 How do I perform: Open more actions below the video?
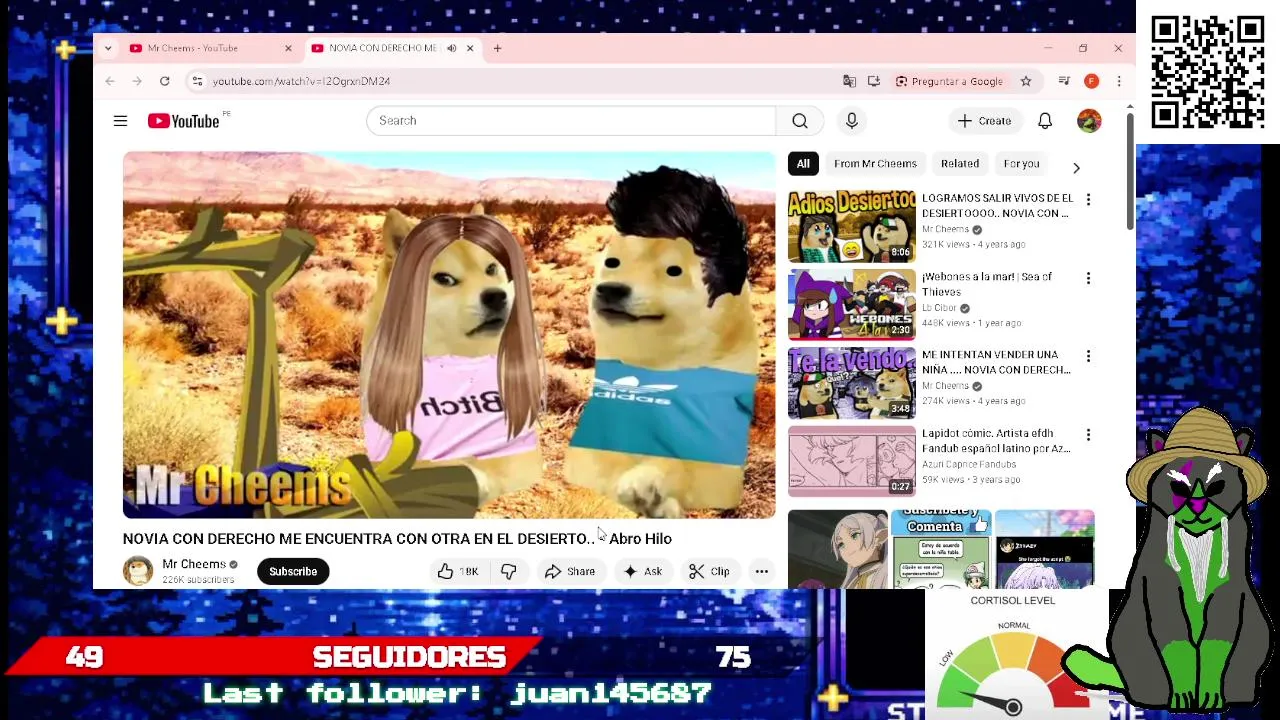pos(761,571)
